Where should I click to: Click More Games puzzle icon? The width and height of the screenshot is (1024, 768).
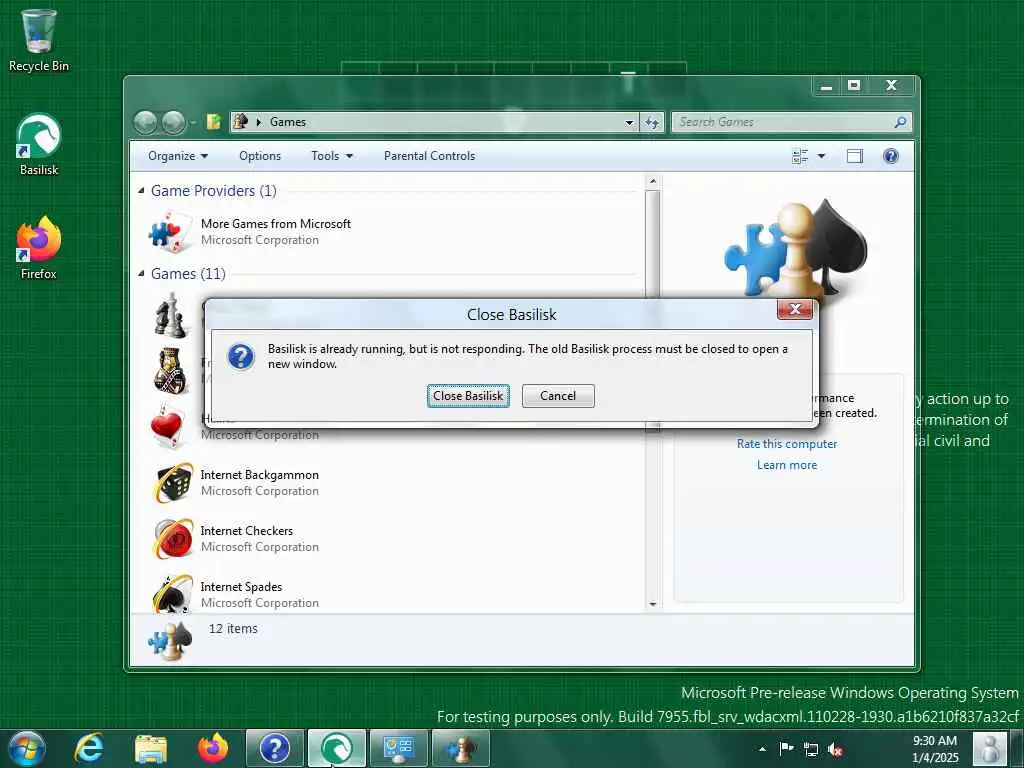point(172,232)
